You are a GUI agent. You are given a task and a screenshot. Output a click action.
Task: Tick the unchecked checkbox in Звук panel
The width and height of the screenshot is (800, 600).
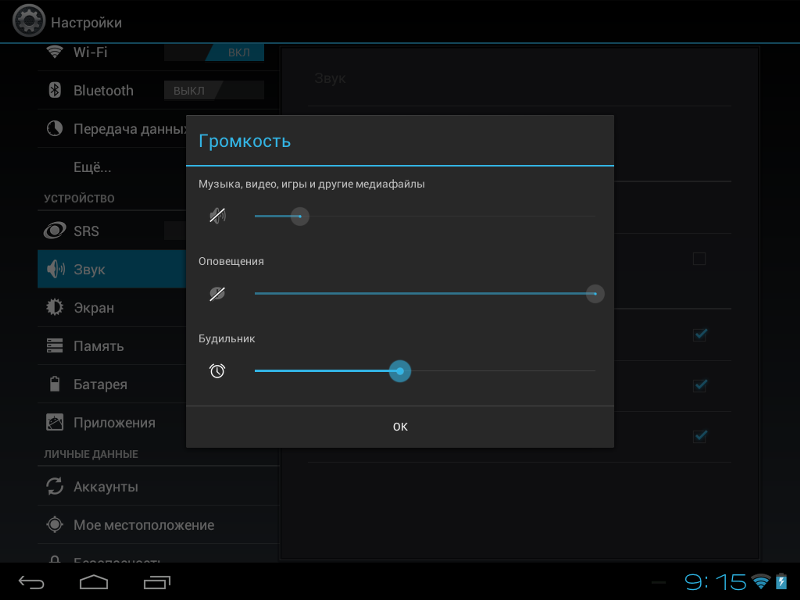click(x=699, y=259)
